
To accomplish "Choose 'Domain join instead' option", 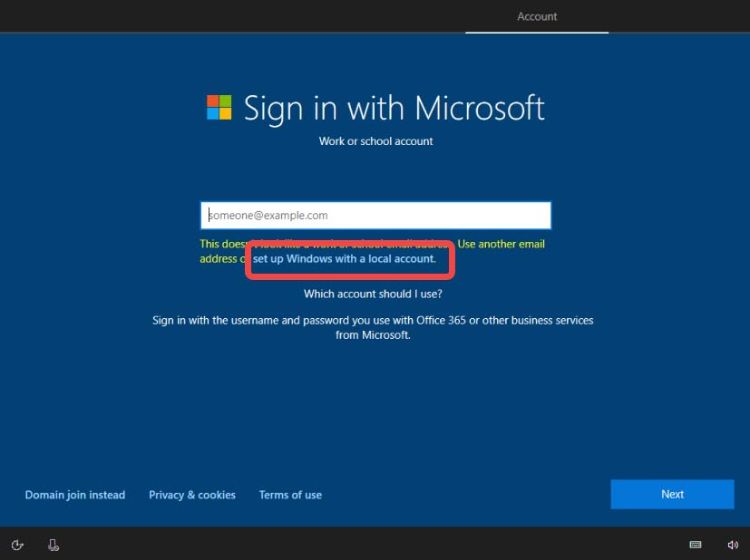I will click(x=75, y=494).
